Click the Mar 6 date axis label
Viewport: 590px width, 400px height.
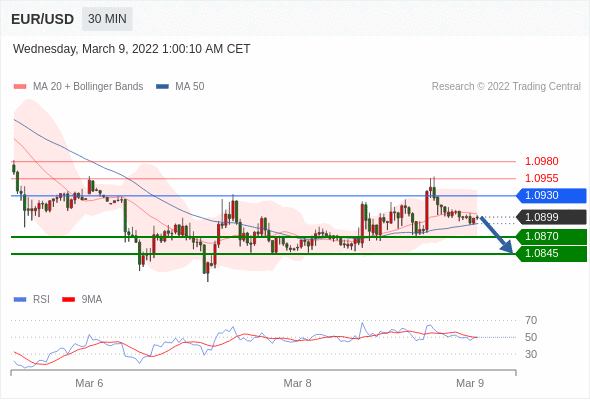(89, 383)
